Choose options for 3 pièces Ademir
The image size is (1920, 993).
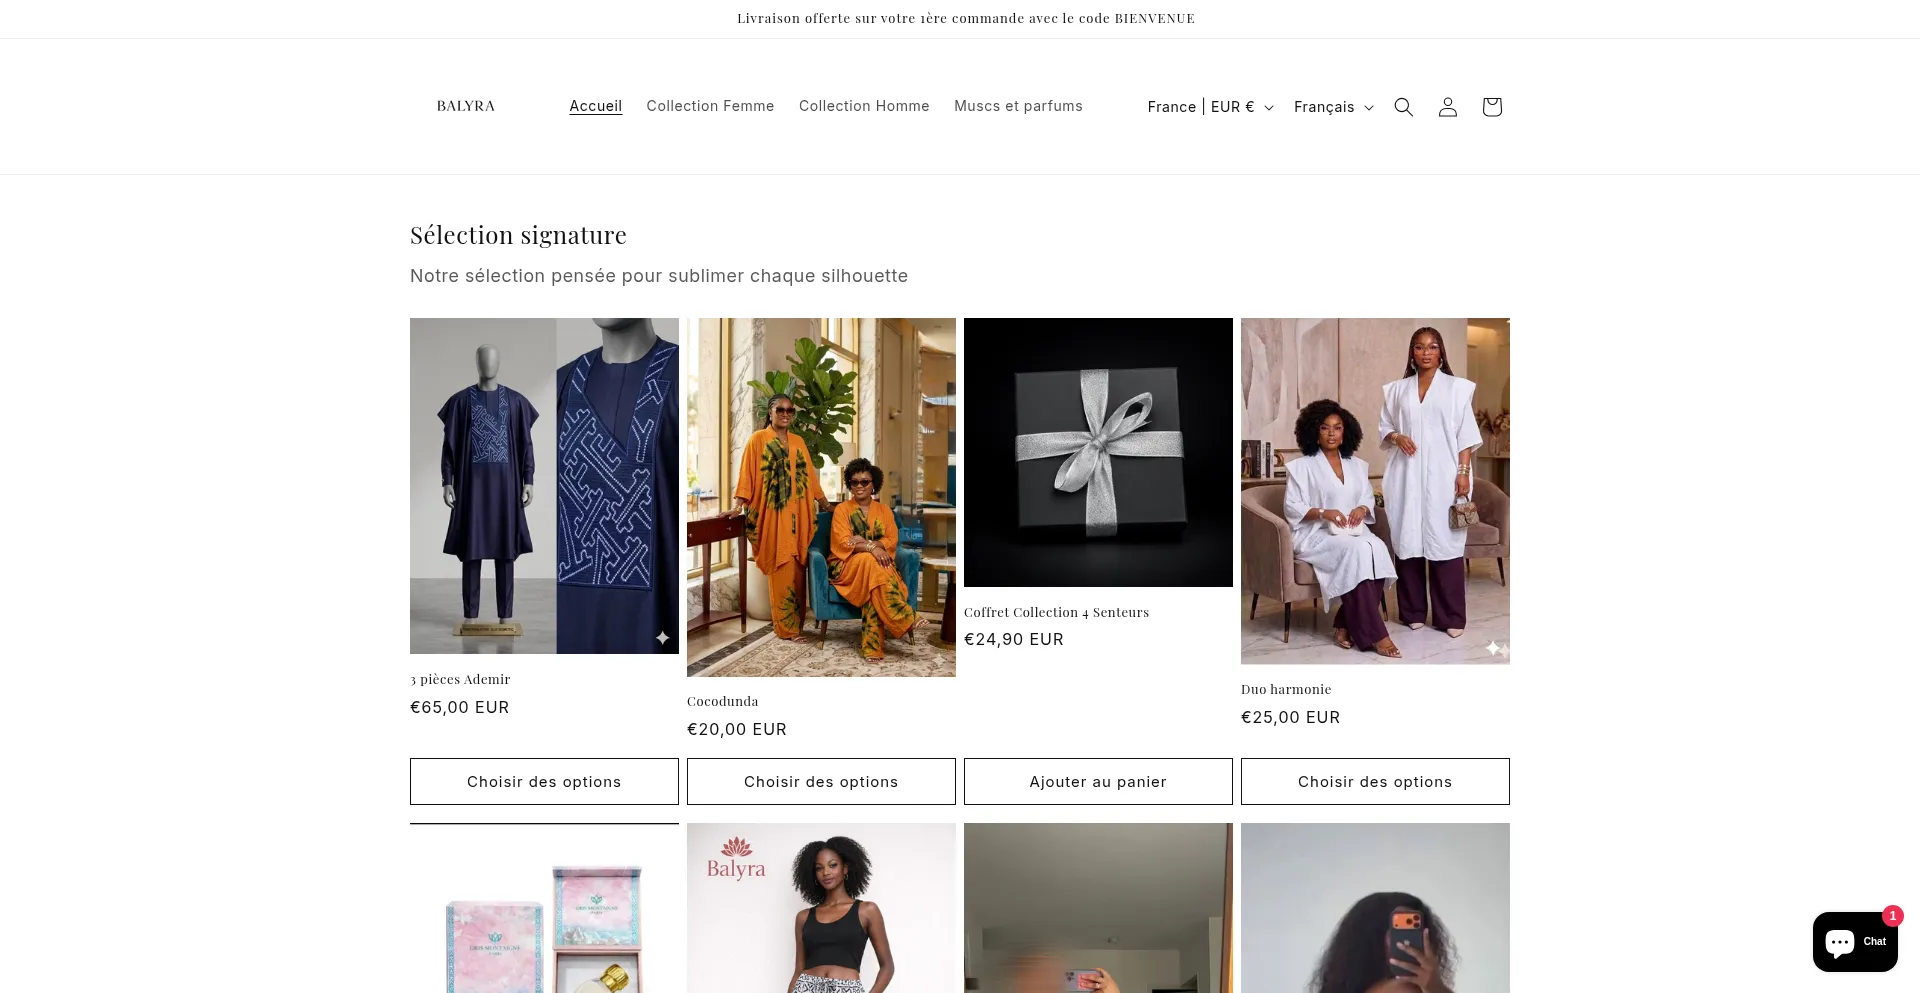(x=544, y=781)
